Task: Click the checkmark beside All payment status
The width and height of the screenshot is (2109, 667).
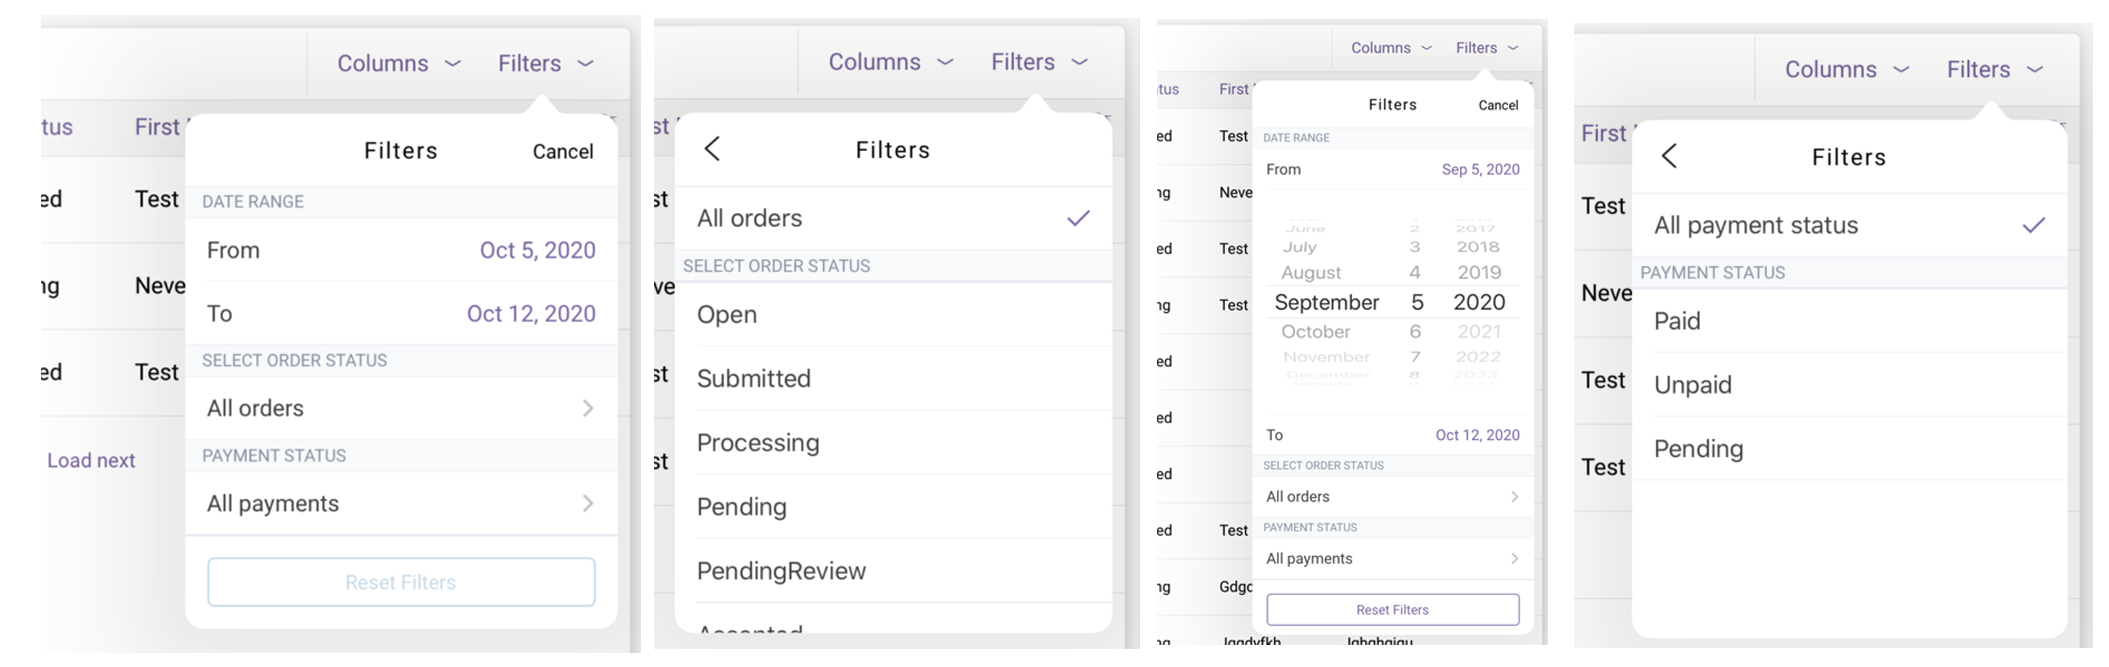Action: pyautogui.click(x=2034, y=225)
